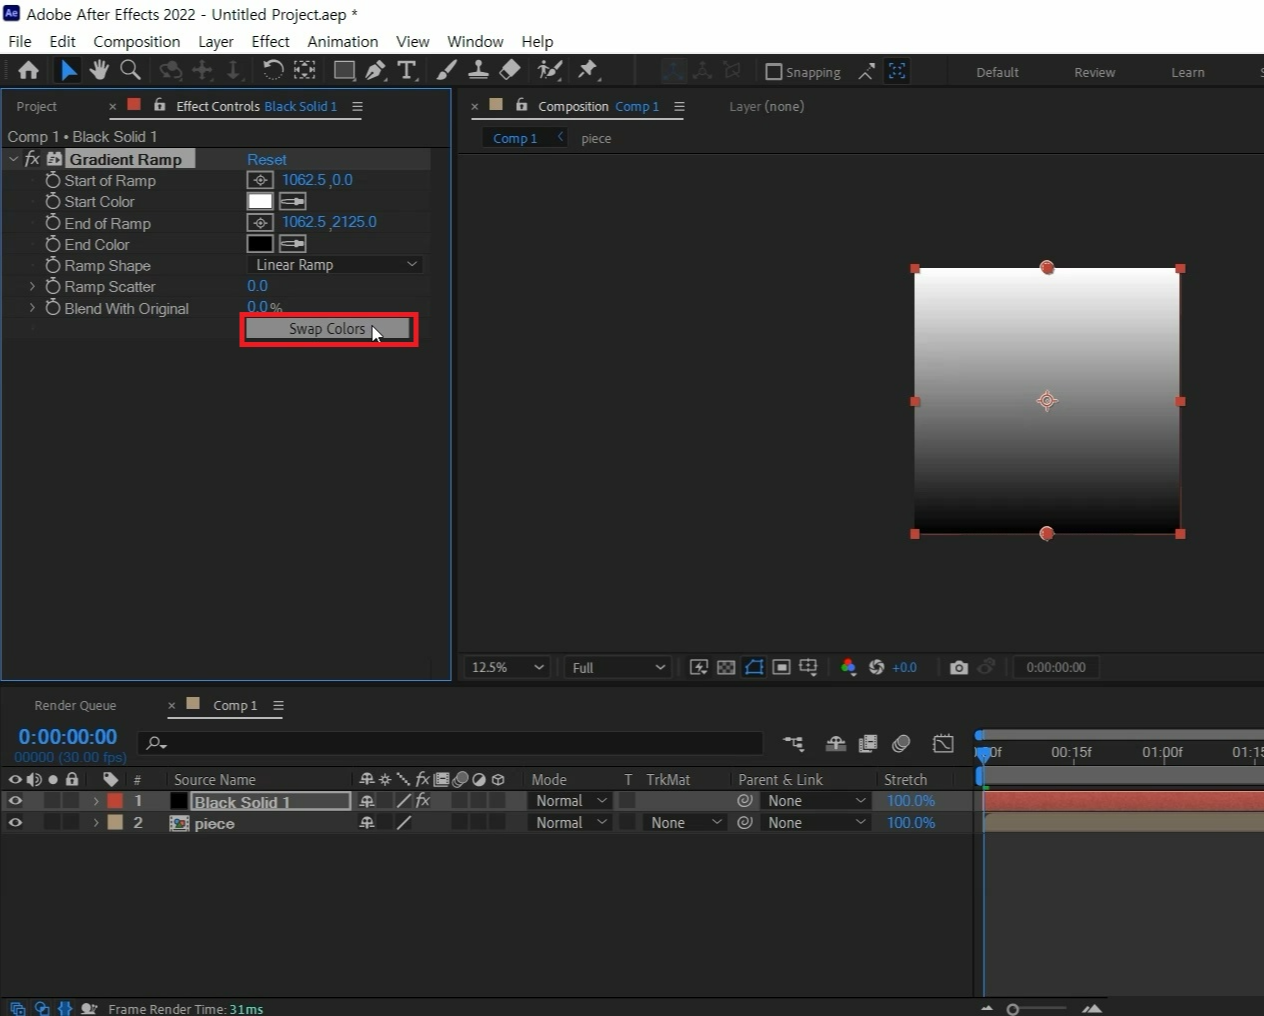This screenshot has height=1016, width=1264.
Task: Open TrkMat dropdown for piece layer
Action: click(x=685, y=823)
